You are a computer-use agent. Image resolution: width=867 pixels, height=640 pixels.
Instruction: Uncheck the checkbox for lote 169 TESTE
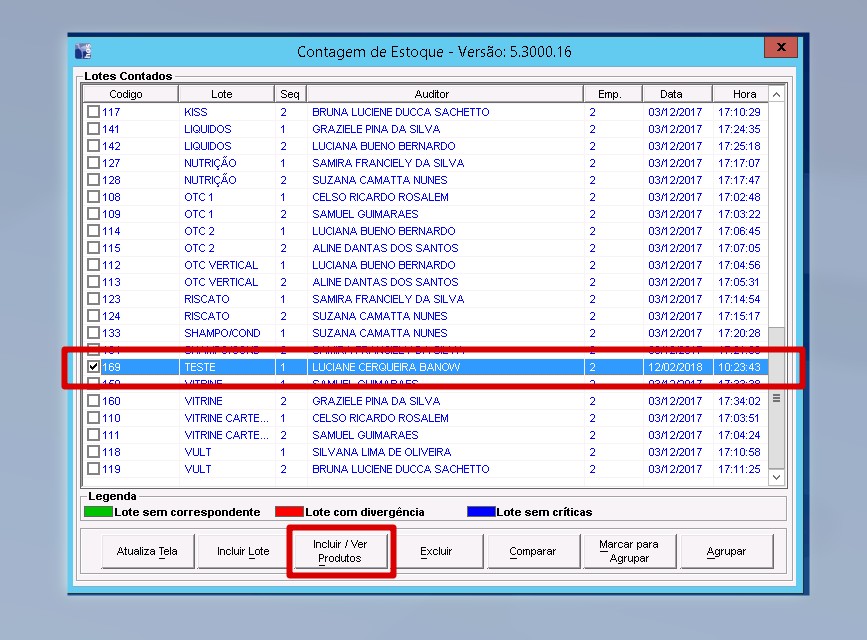(x=93, y=367)
